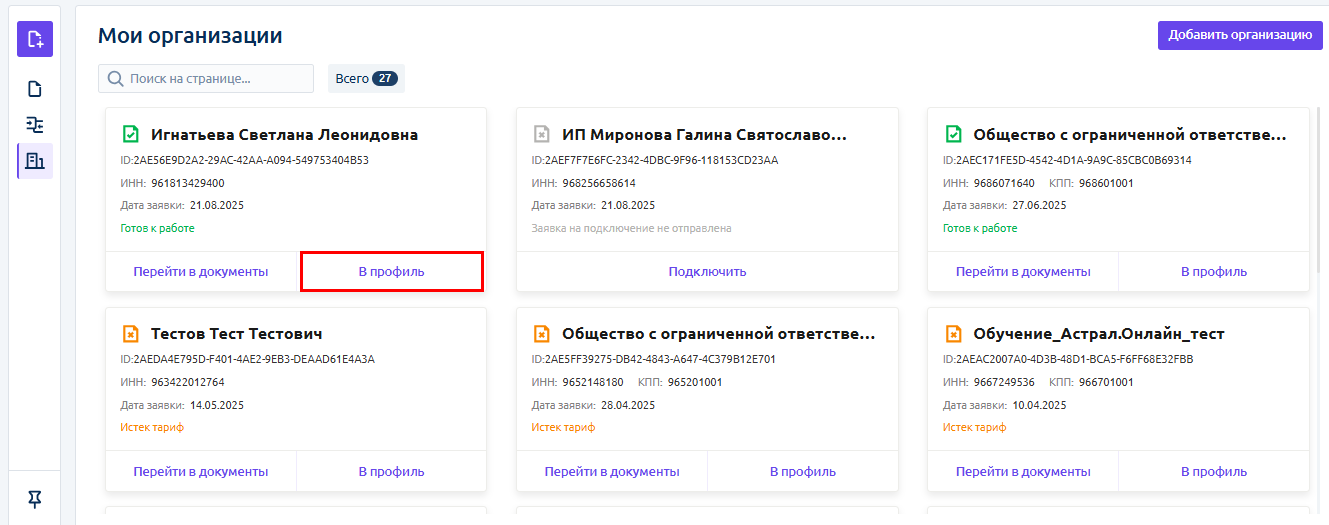Image resolution: width=1329 pixels, height=525 pixels.
Task: Click orange status icon of Тестов Тест Тестович
Action: (x=130, y=333)
